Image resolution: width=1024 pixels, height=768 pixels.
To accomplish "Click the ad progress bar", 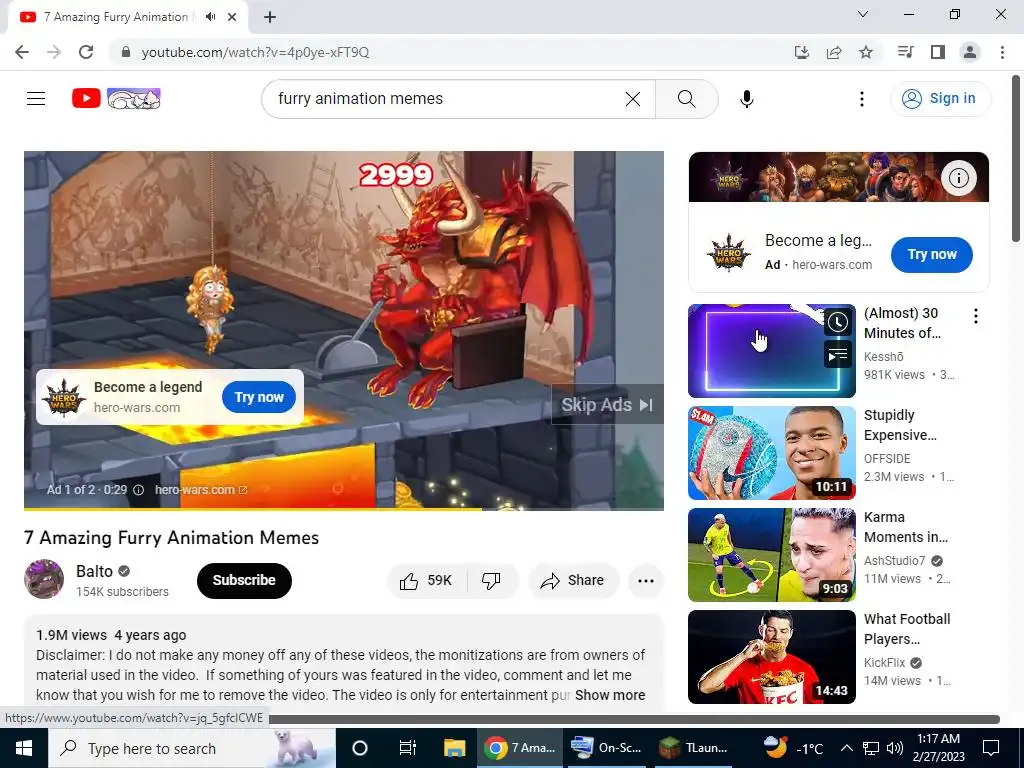I will pos(344,508).
